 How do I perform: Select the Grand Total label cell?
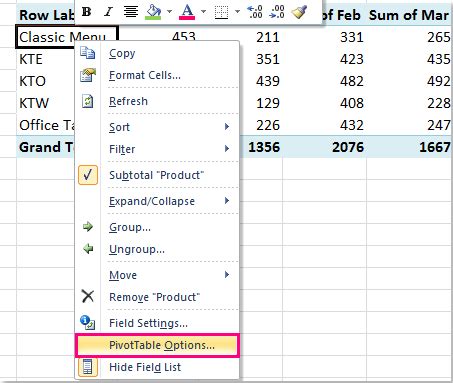(45, 147)
